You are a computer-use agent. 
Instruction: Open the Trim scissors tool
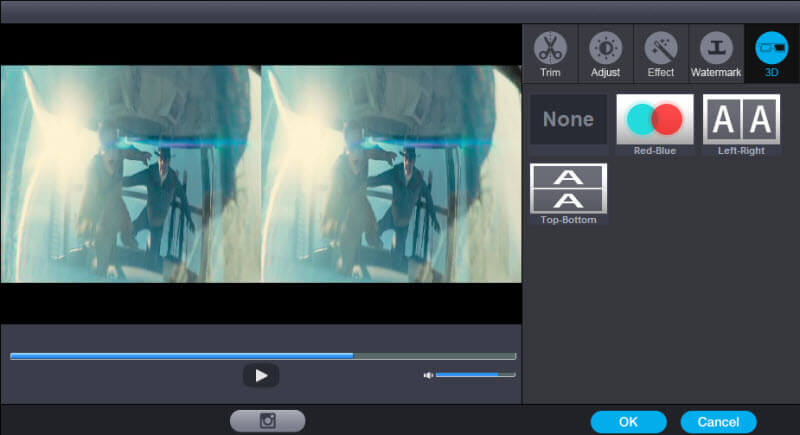[x=550, y=48]
